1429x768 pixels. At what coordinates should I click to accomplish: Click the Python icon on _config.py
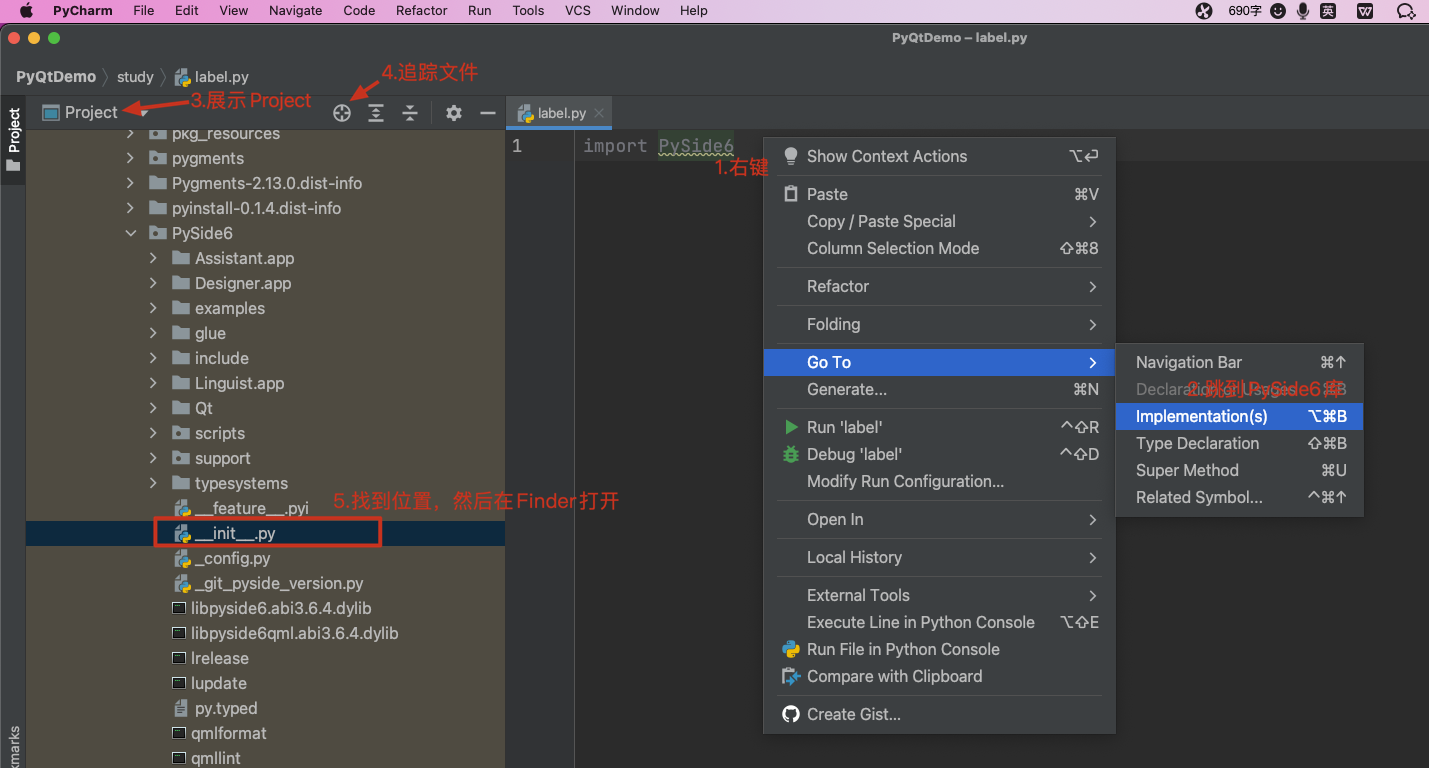pos(182,559)
